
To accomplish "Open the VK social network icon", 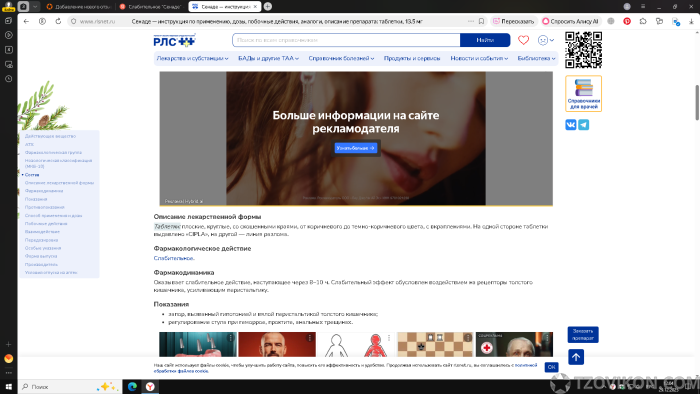I will pos(571,124).
